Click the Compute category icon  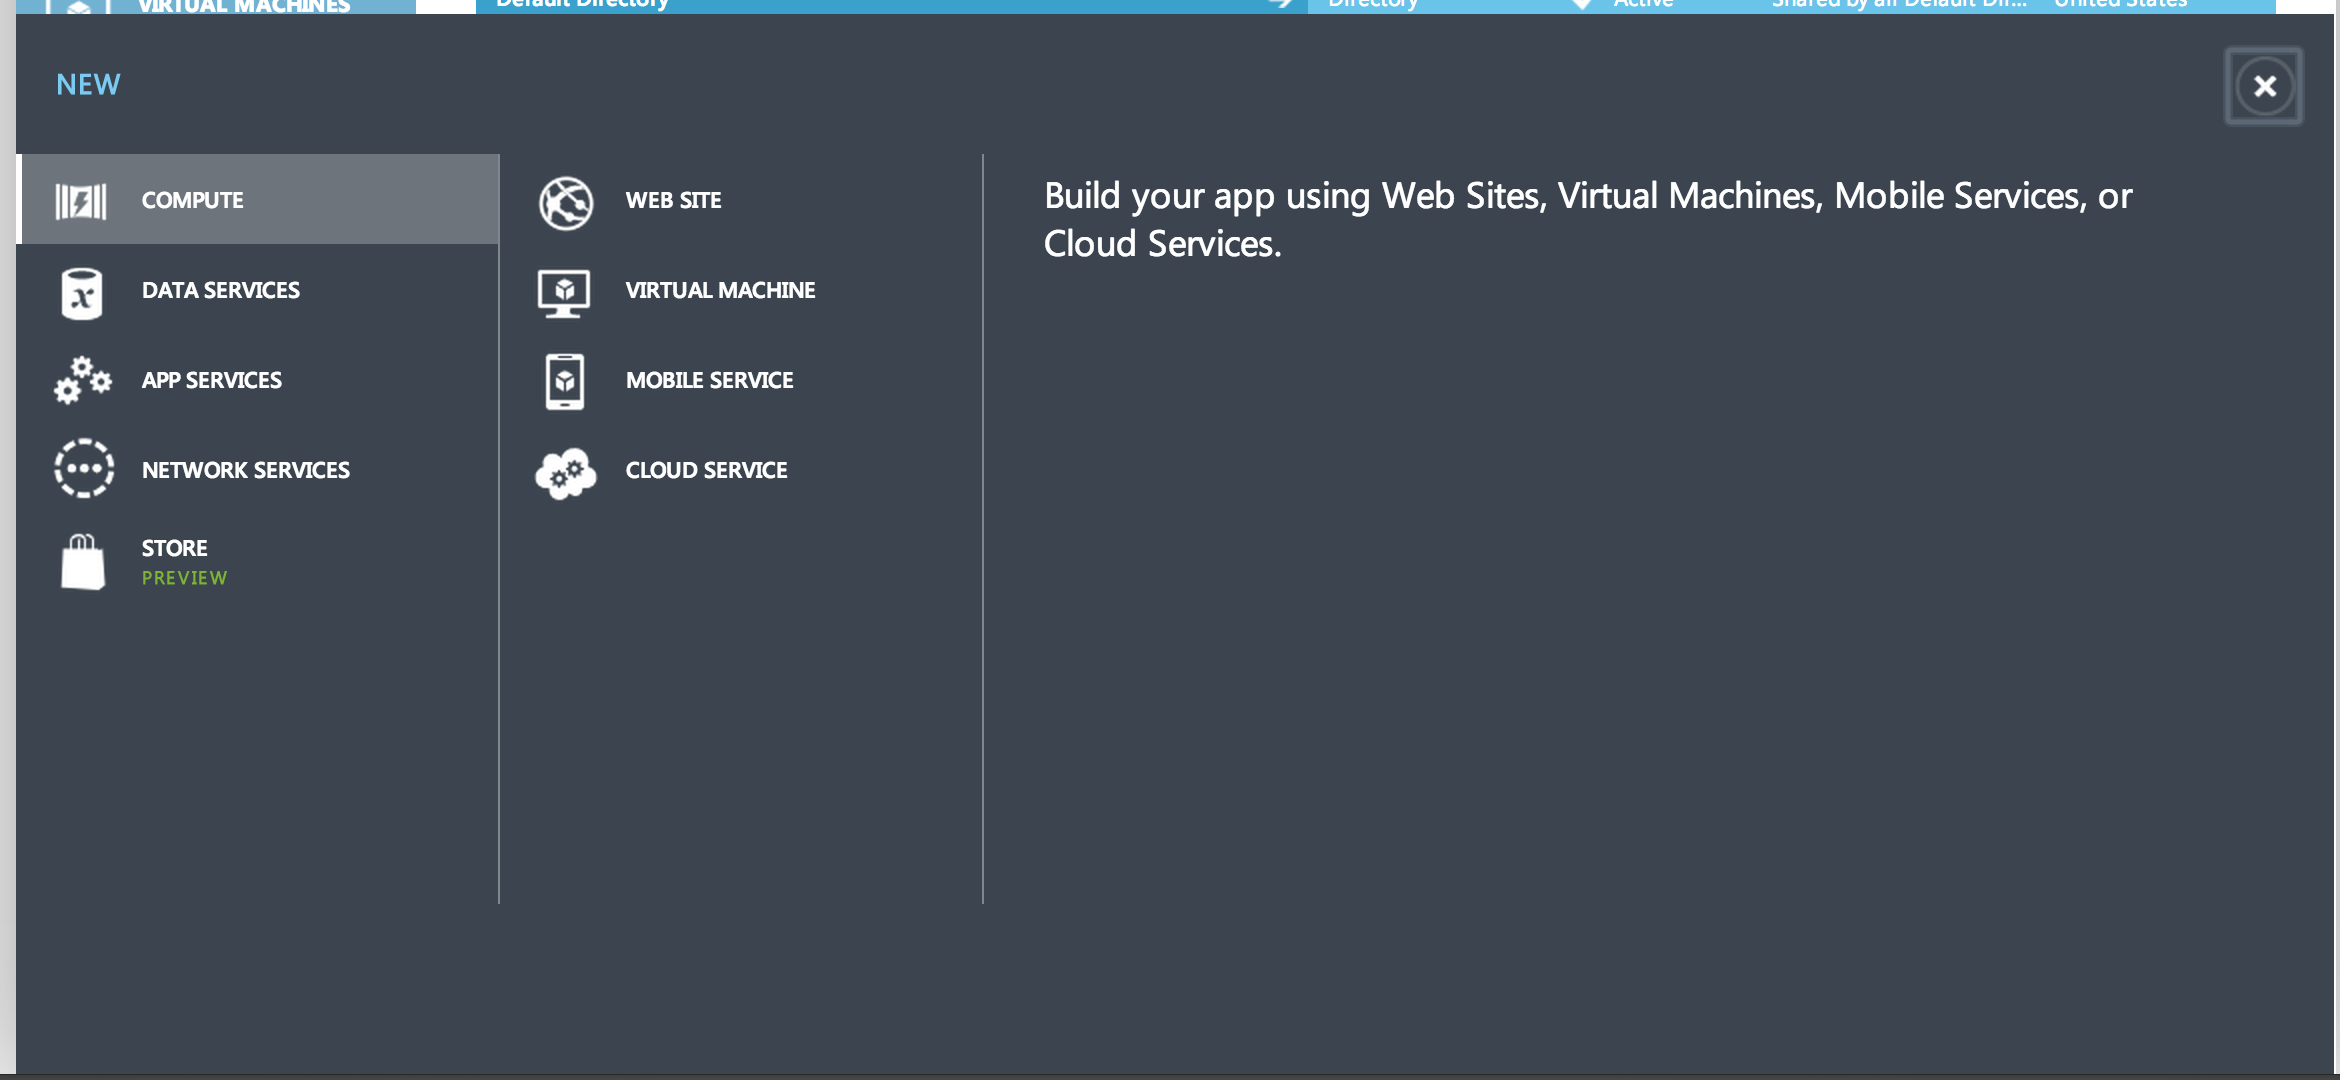(x=81, y=201)
